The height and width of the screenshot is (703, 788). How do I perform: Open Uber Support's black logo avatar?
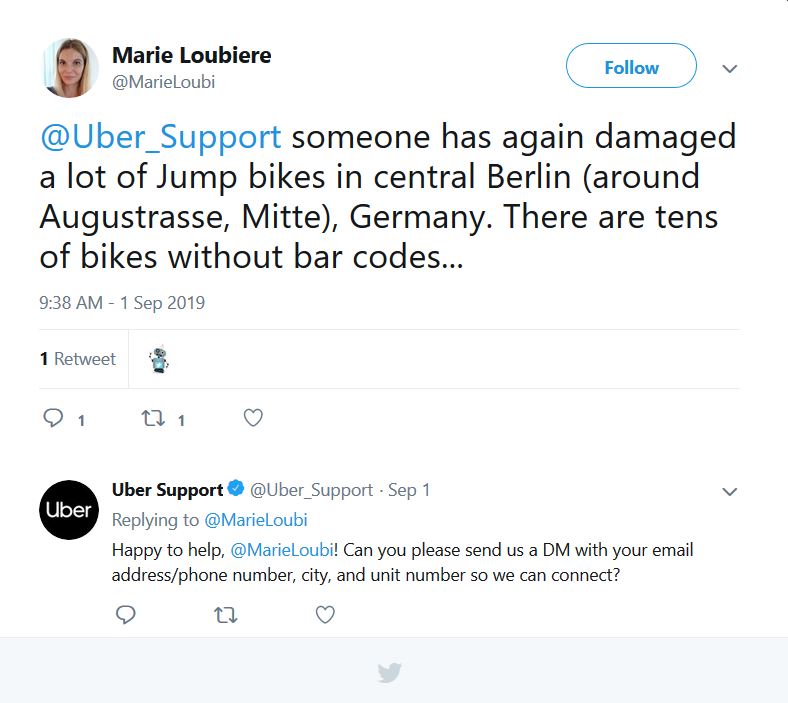coord(69,510)
